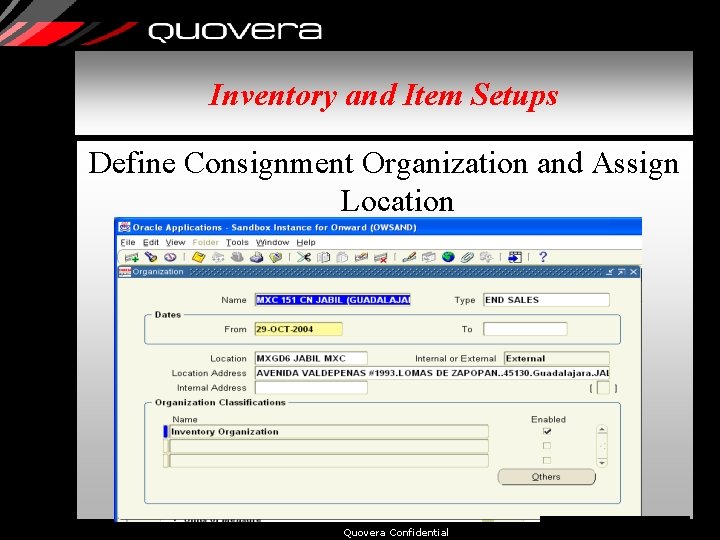720x540 pixels.
Task: Click the Copy icon
Action: click(323, 257)
